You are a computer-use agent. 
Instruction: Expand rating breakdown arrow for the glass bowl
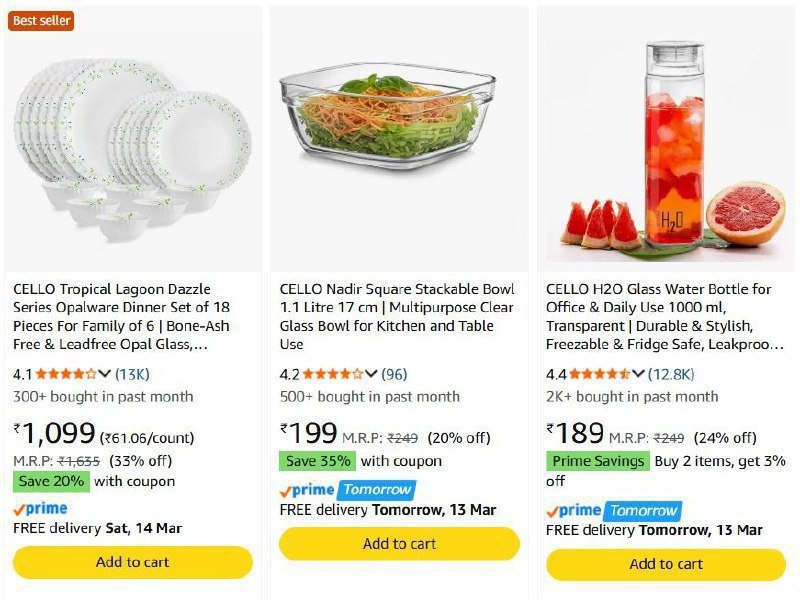(371, 374)
